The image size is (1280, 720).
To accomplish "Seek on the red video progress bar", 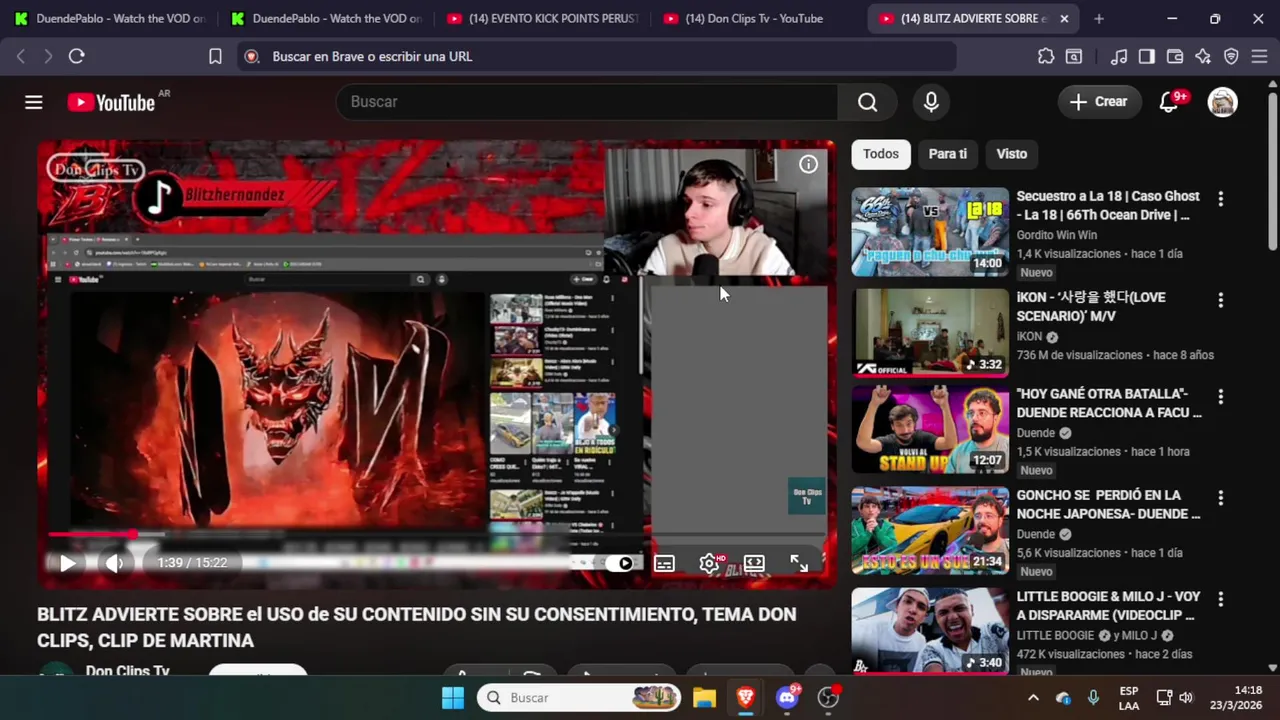I will pyautogui.click(x=93, y=535).
